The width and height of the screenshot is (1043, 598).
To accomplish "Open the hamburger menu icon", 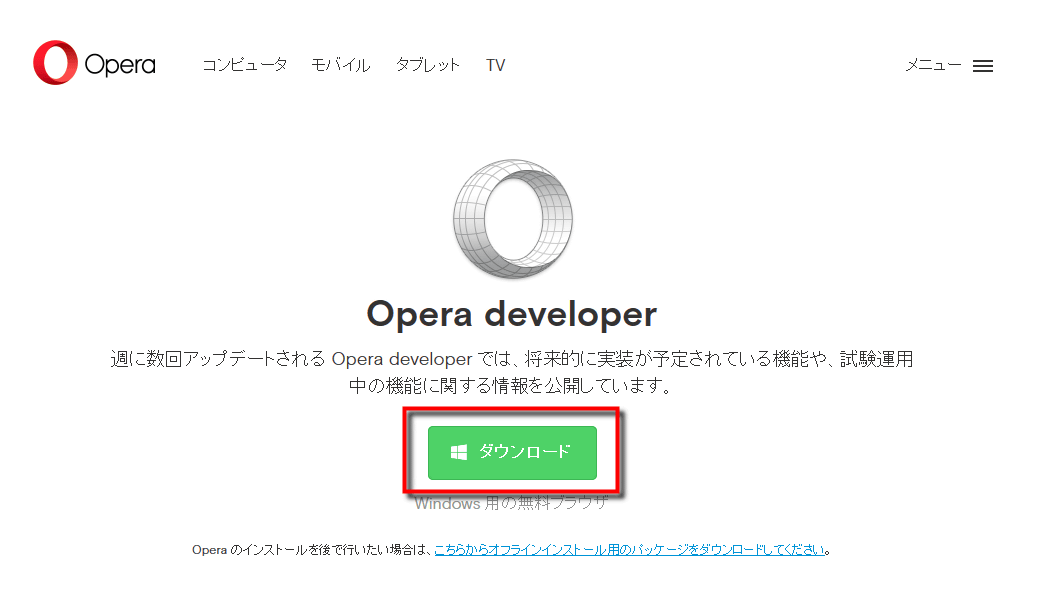I will point(982,66).
